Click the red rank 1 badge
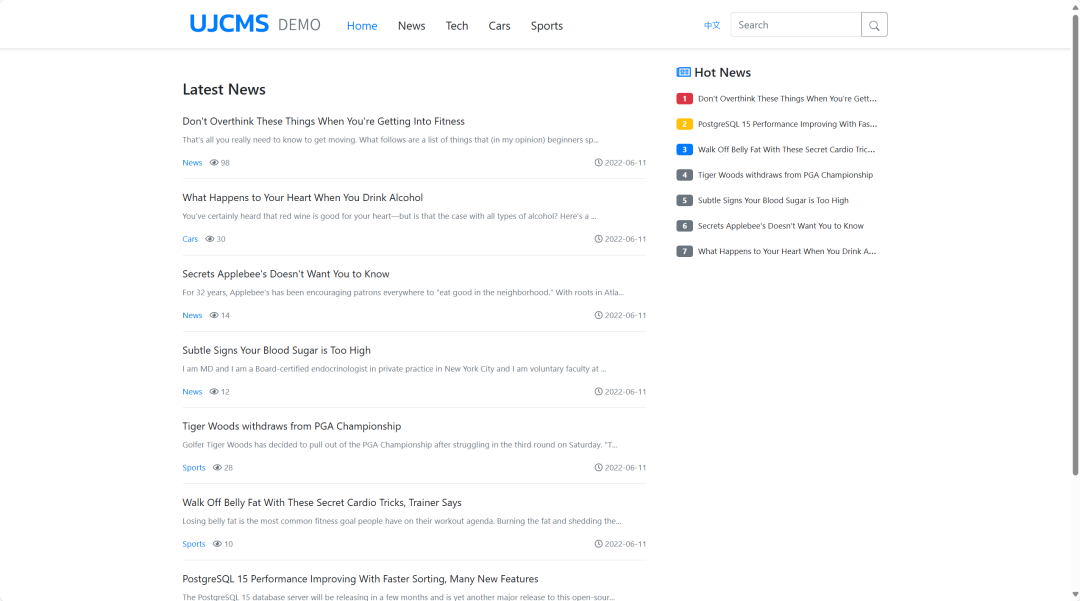This screenshot has height=601, width=1080. point(684,98)
